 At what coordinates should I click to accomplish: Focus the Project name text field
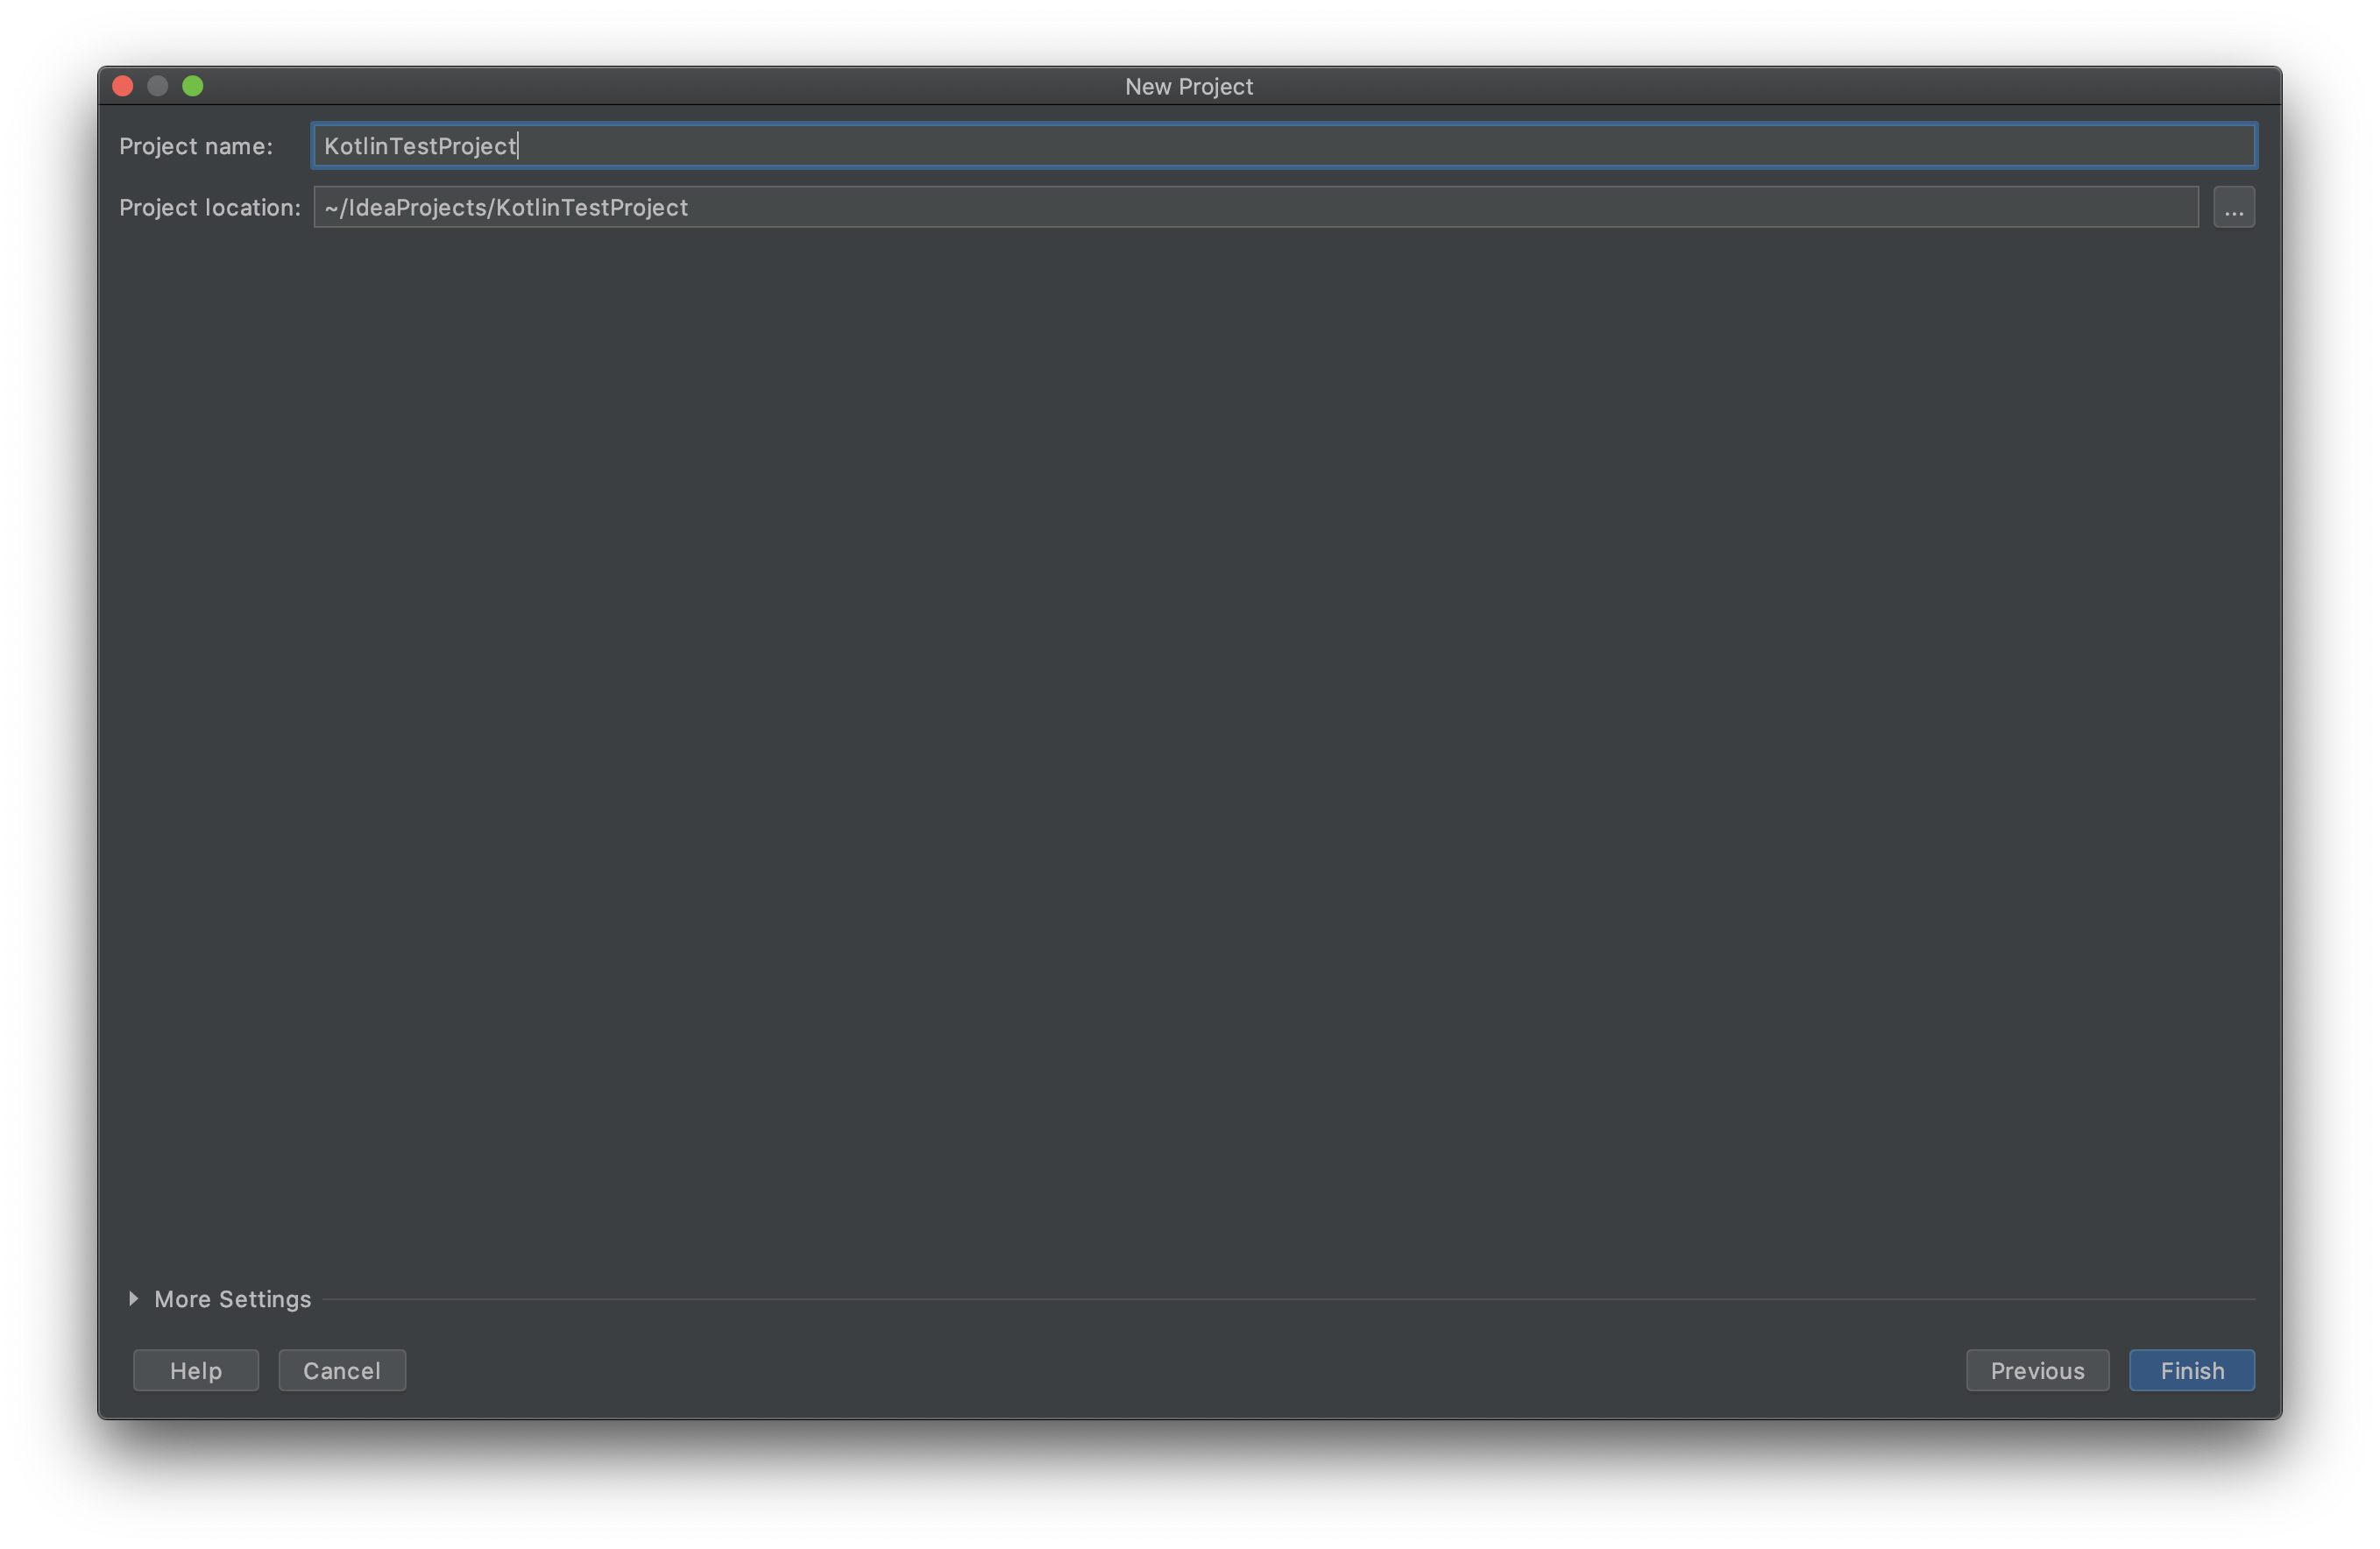coord(1284,146)
